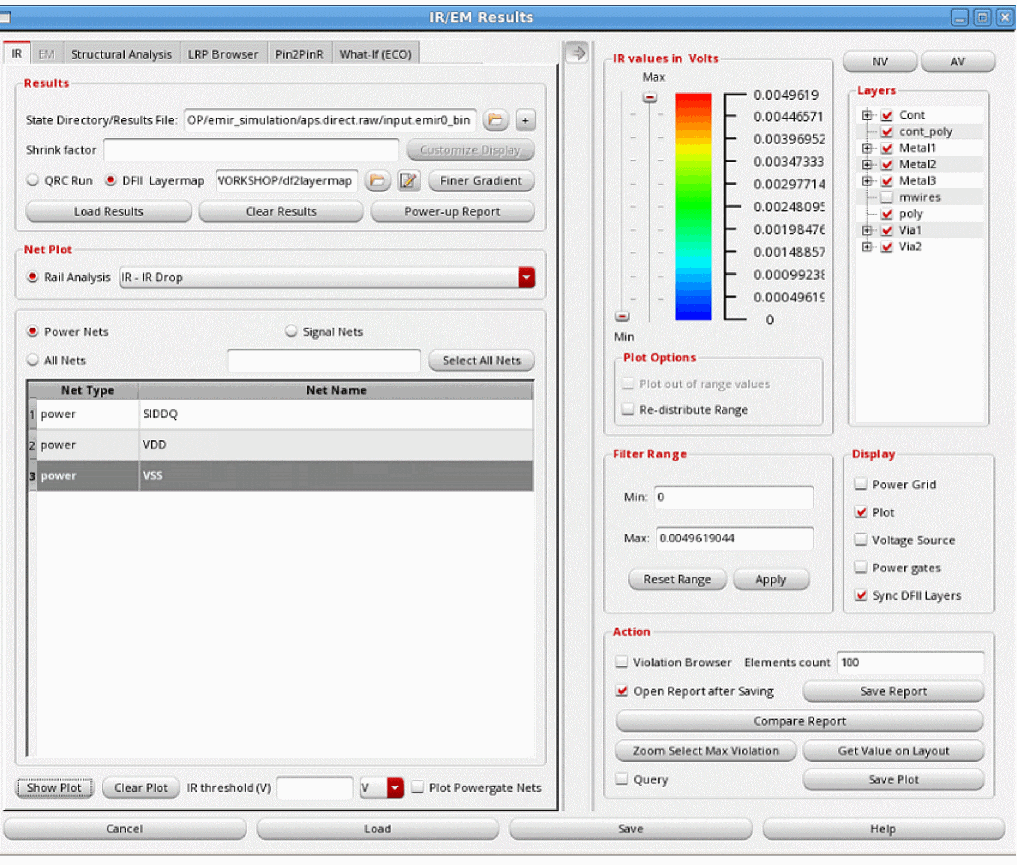
Task: Browse for the State Directory/Results File folder
Action: pyautogui.click(x=495, y=120)
